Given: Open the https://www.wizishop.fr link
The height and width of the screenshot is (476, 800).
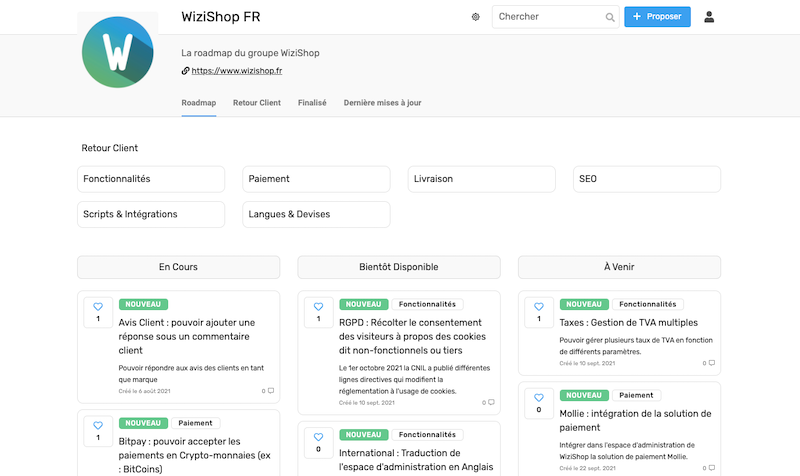Looking at the screenshot, I should pos(237,71).
